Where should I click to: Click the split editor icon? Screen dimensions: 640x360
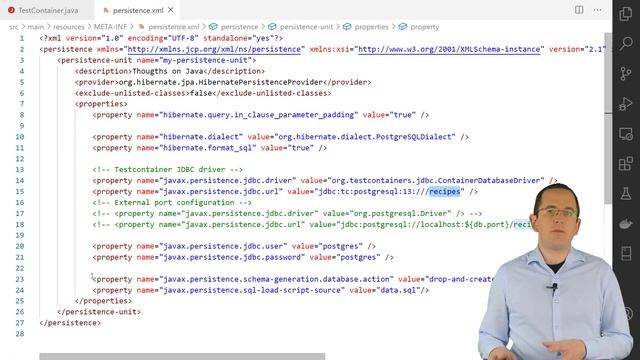[579, 10]
